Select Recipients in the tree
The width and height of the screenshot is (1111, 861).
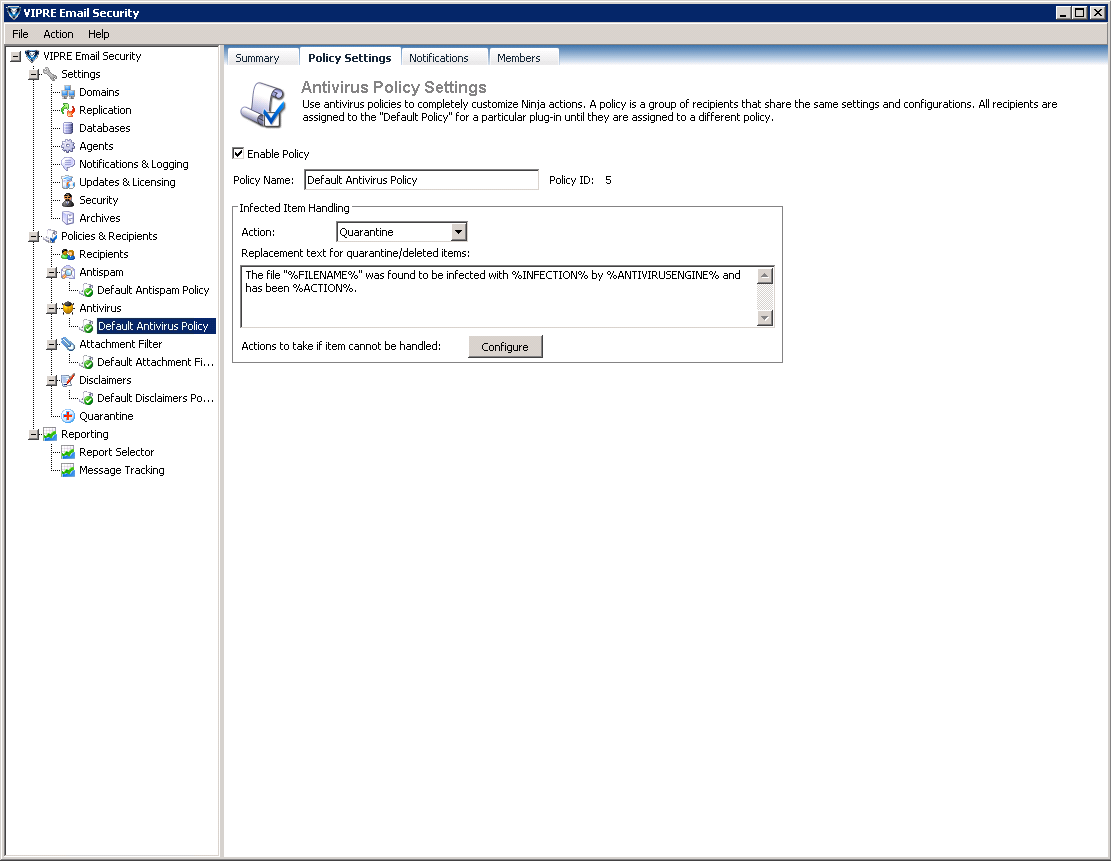[103, 254]
